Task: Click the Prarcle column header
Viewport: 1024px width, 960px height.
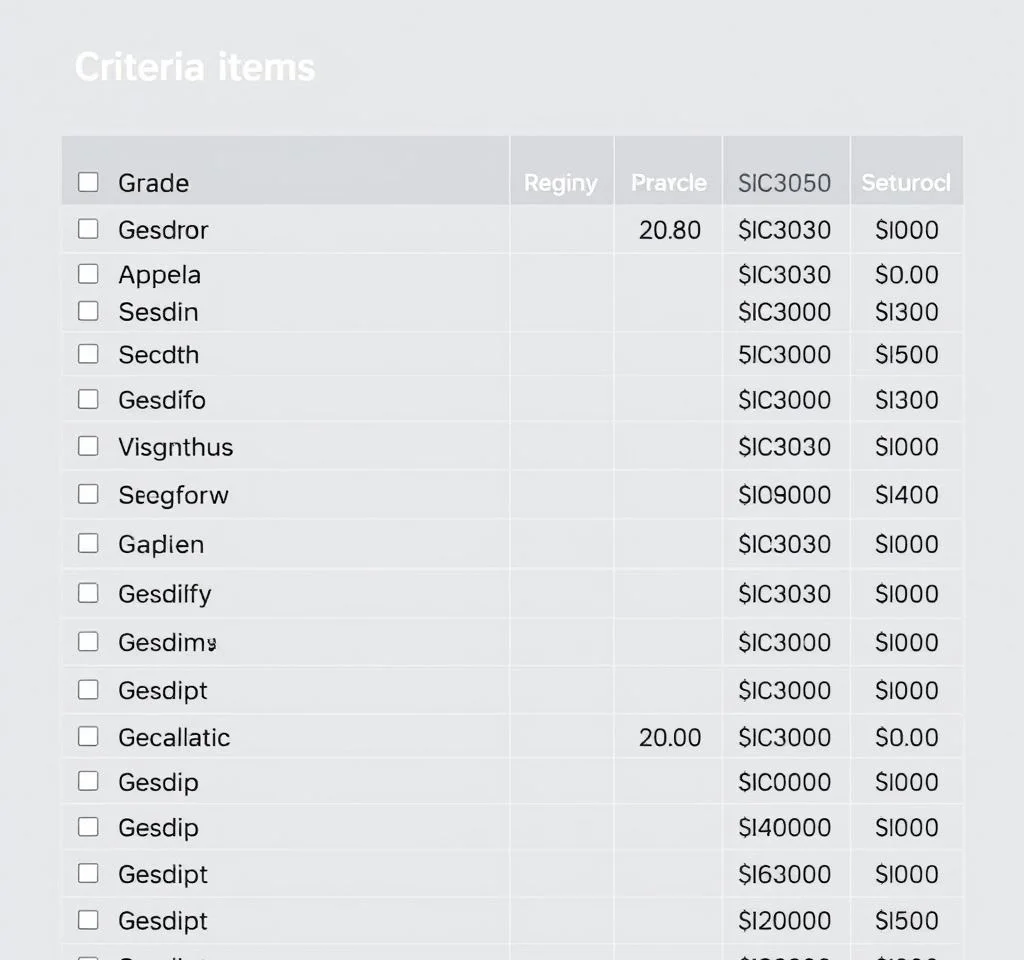Action: (668, 183)
